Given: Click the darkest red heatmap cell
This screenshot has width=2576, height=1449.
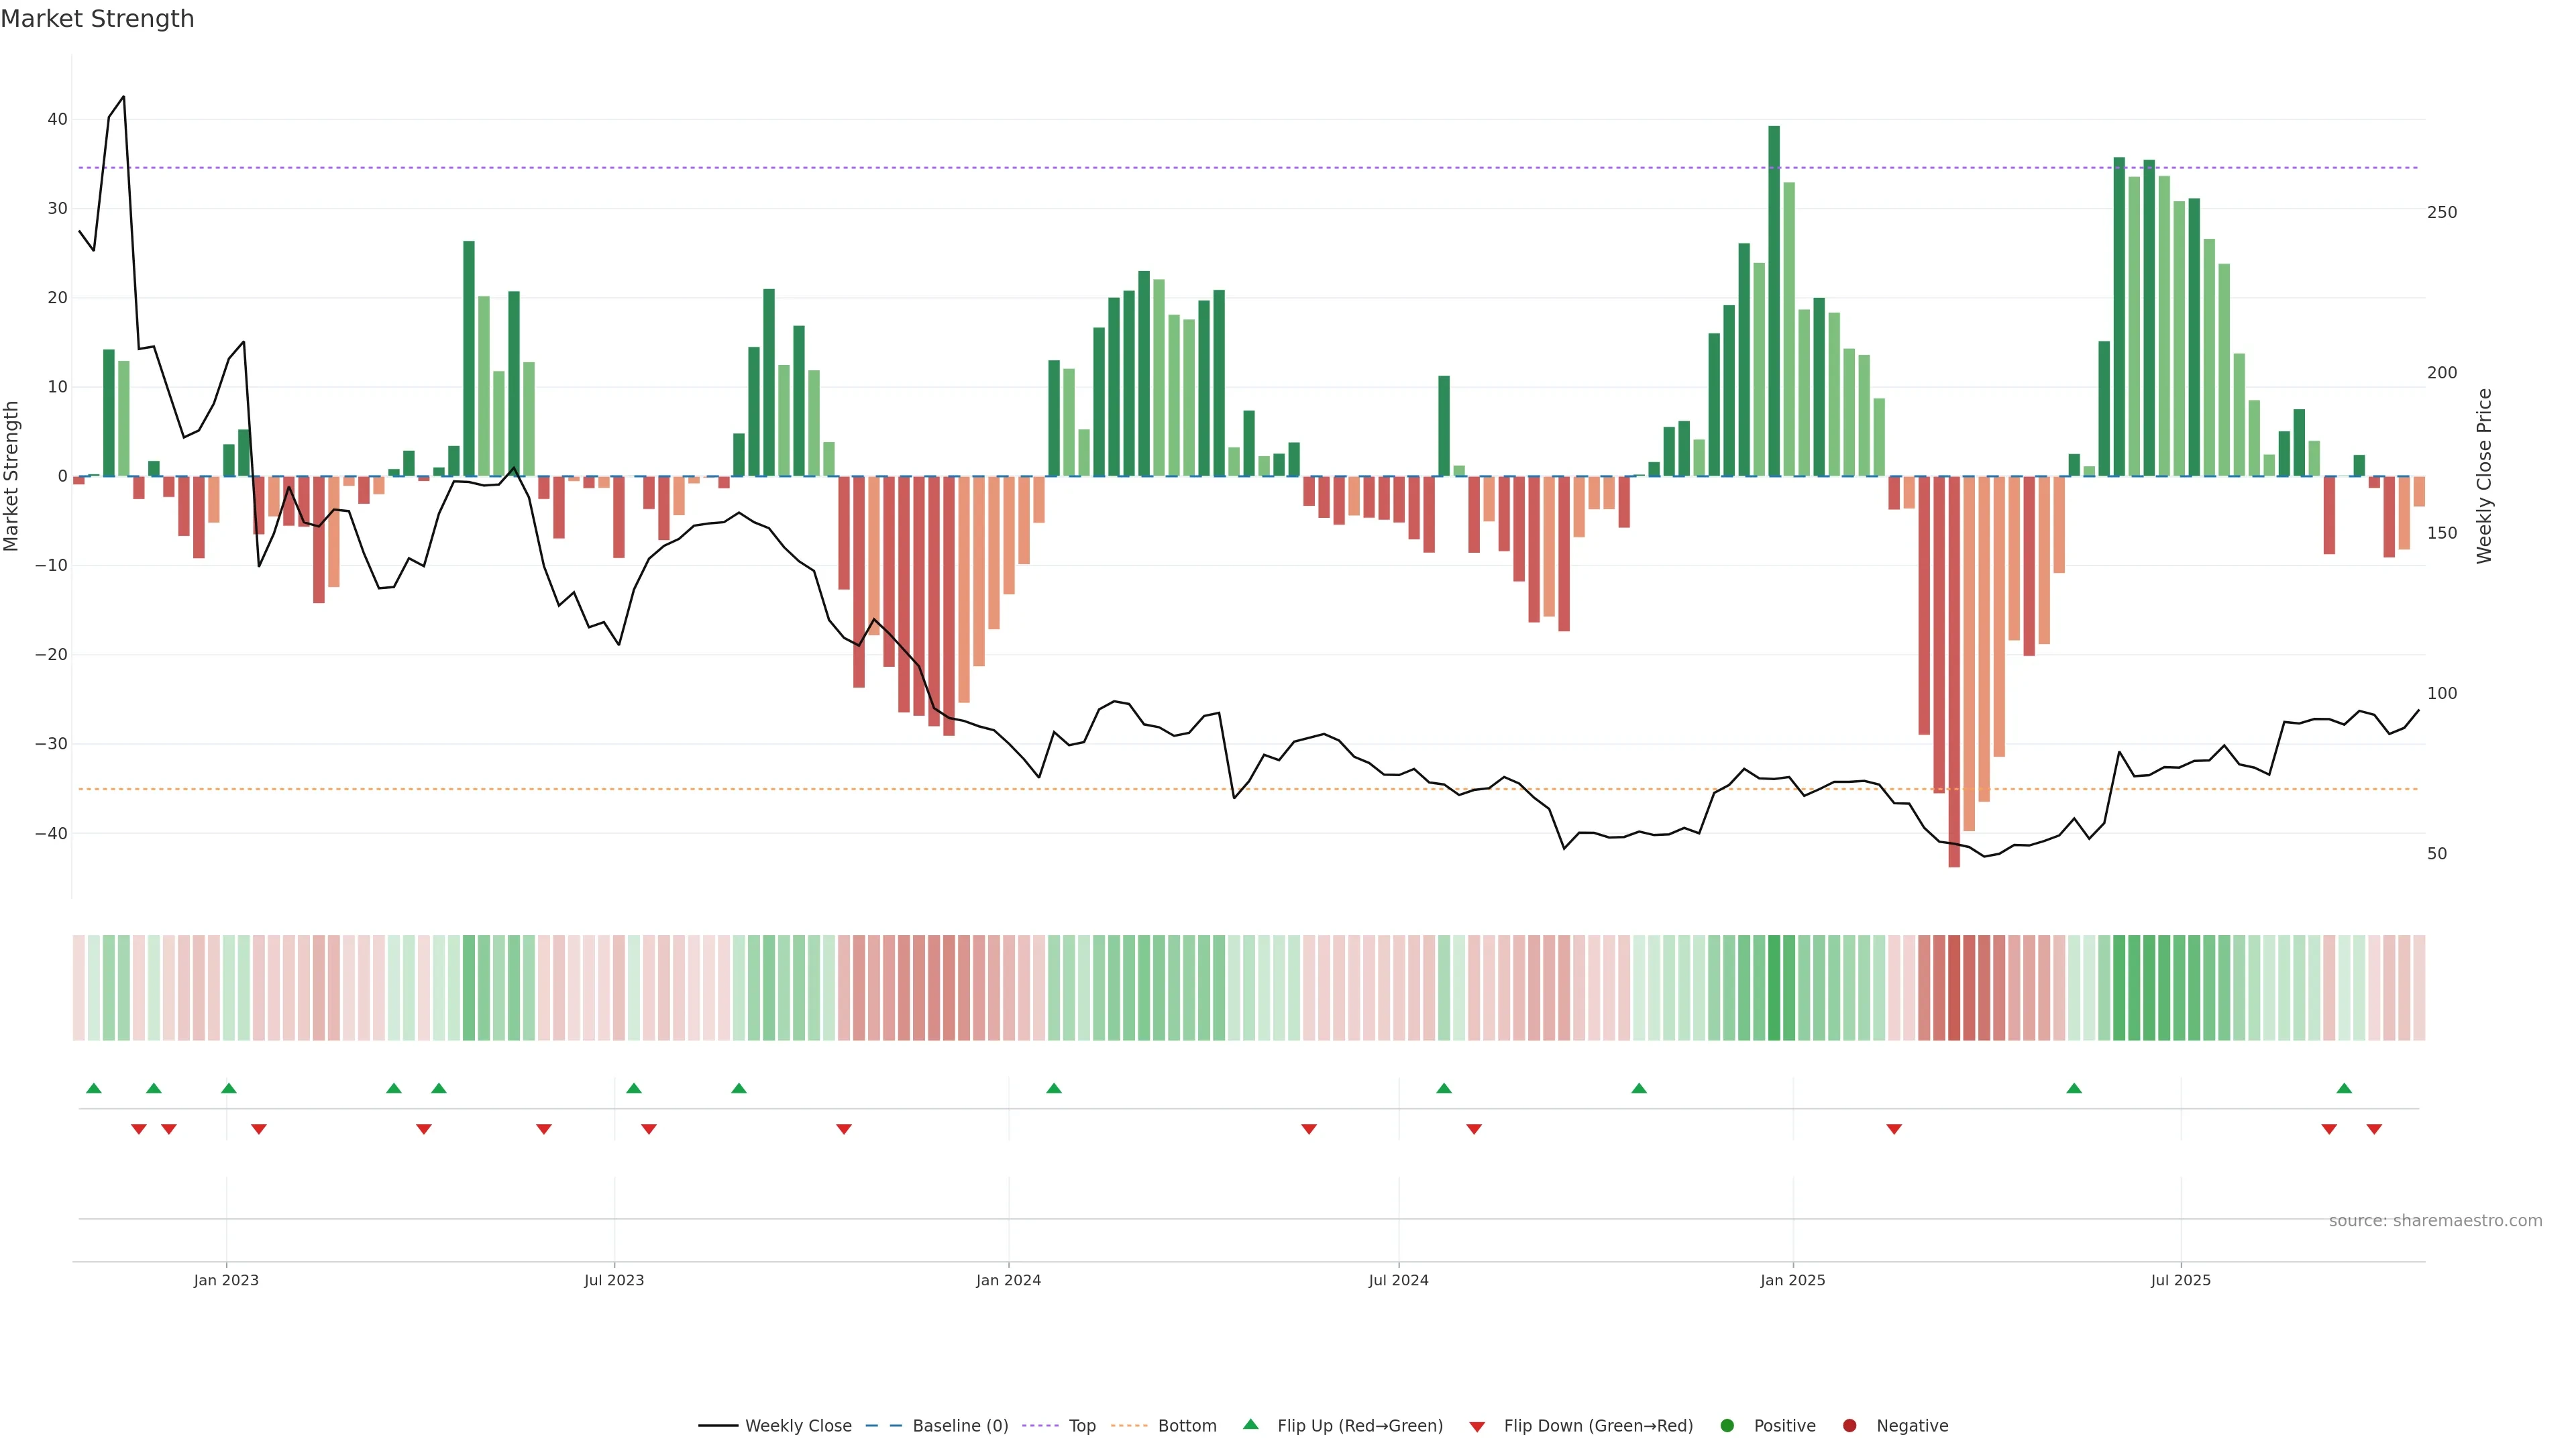Looking at the screenshot, I should pyautogui.click(x=1954, y=988).
